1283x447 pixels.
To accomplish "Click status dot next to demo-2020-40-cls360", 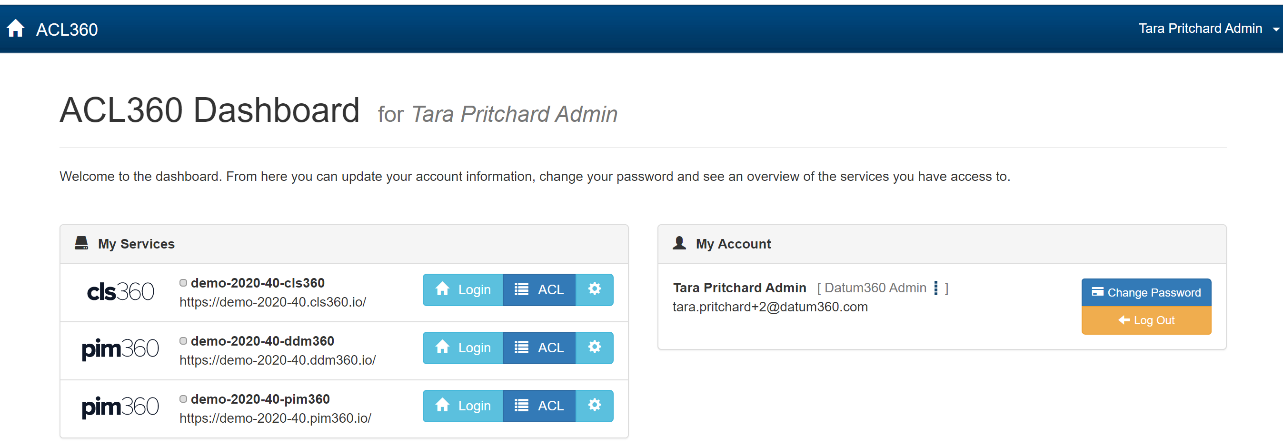I will point(184,283).
